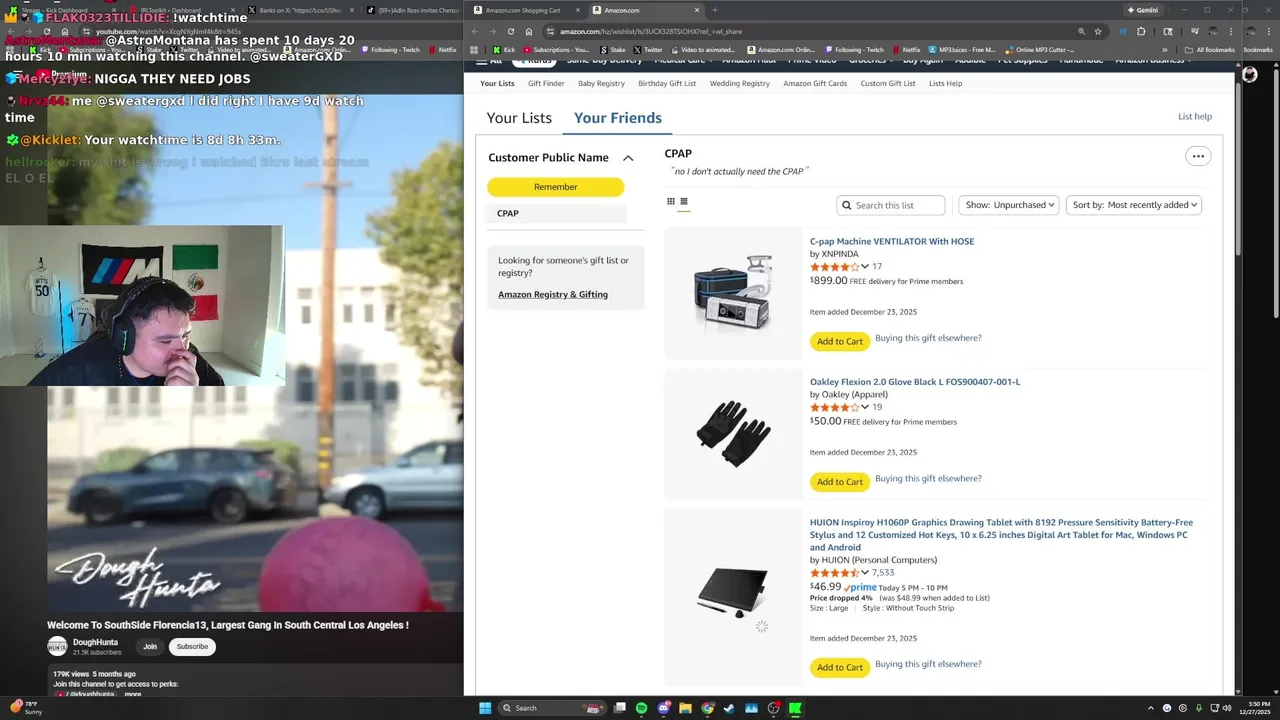Go back in the front browser
Screen dimensions: 1280x720
pyautogui.click(x=475, y=31)
